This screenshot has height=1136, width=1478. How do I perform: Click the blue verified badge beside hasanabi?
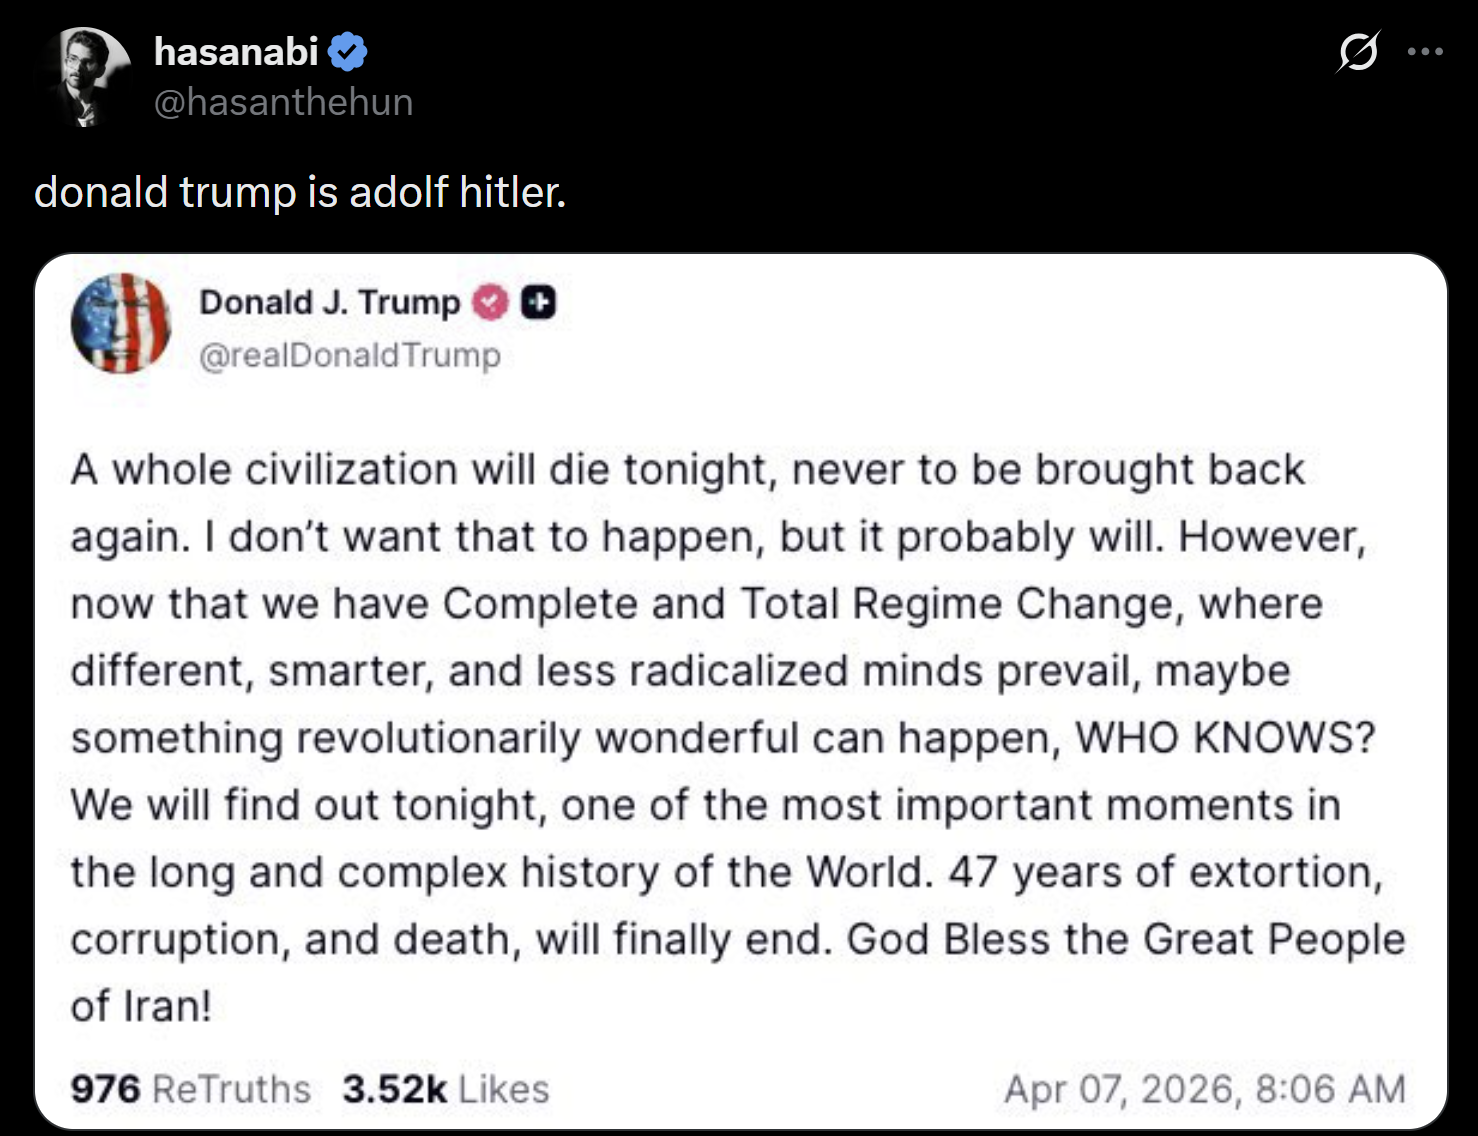pos(347,52)
